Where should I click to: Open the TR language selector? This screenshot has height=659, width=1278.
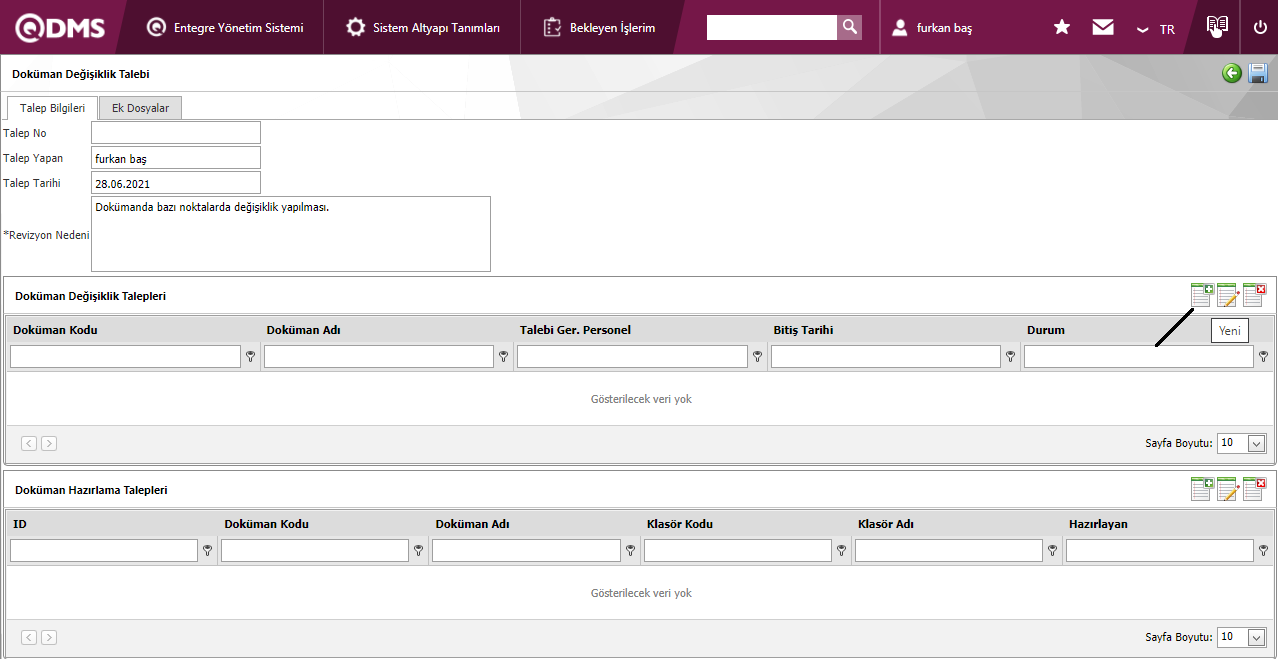click(1157, 29)
